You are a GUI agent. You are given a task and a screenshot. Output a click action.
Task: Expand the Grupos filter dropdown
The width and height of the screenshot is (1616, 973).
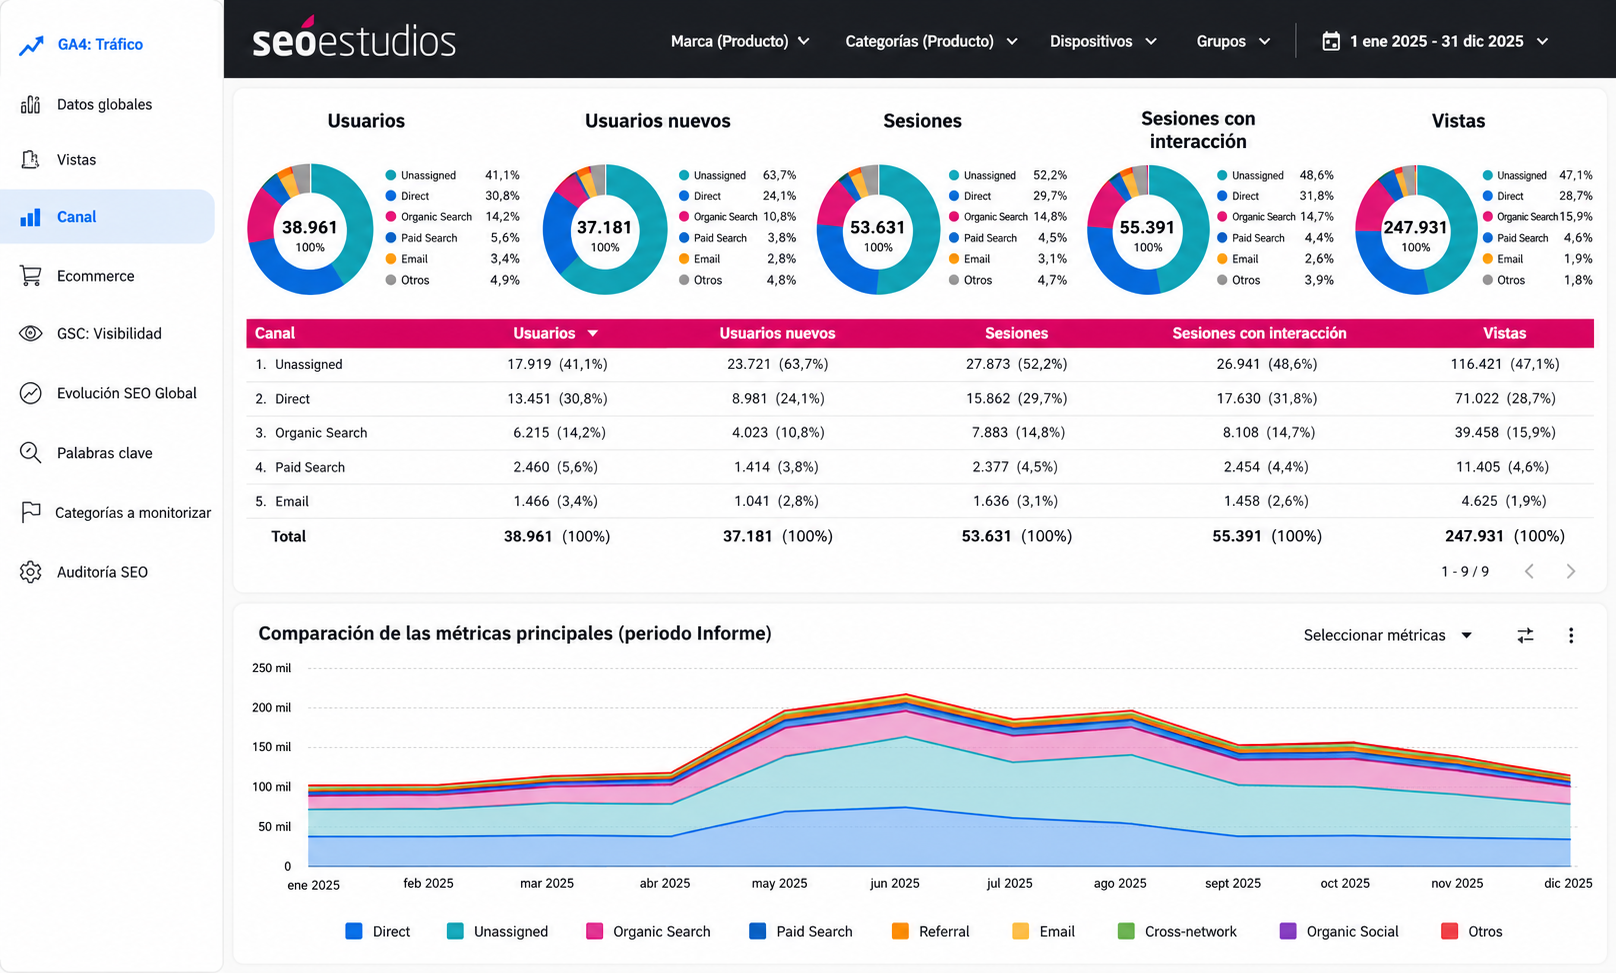tap(1233, 41)
